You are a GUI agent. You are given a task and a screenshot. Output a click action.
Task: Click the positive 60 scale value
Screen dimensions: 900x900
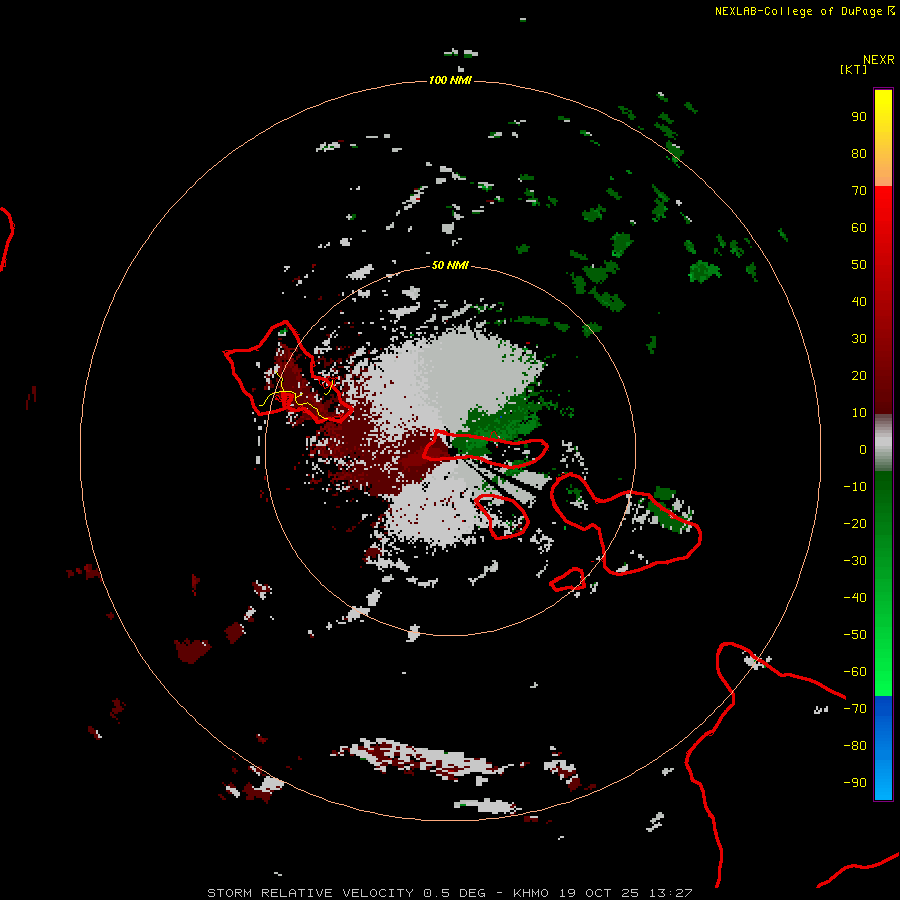859,227
